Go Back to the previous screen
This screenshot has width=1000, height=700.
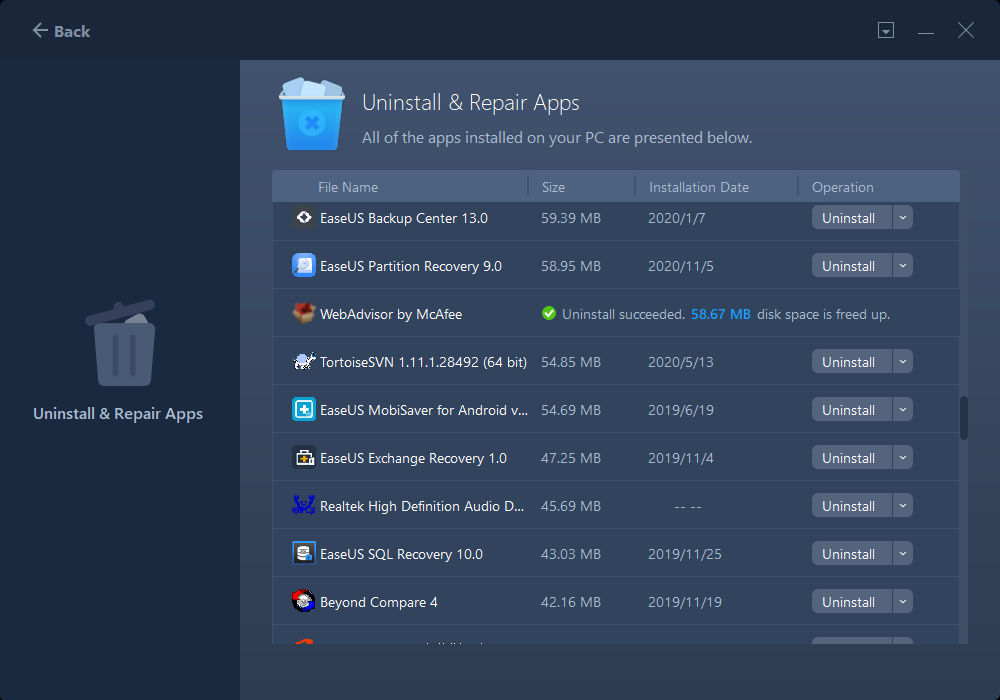(61, 31)
